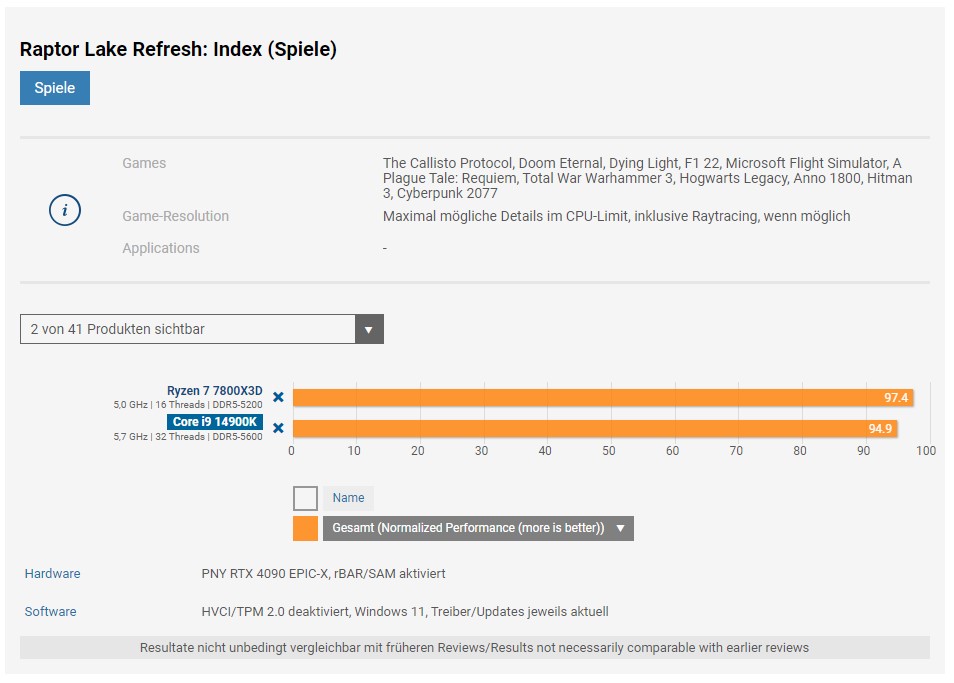Click the Ryzen 7 7800X3D label
Image resolution: width=954 pixels, height=683 pixels.
215,390
